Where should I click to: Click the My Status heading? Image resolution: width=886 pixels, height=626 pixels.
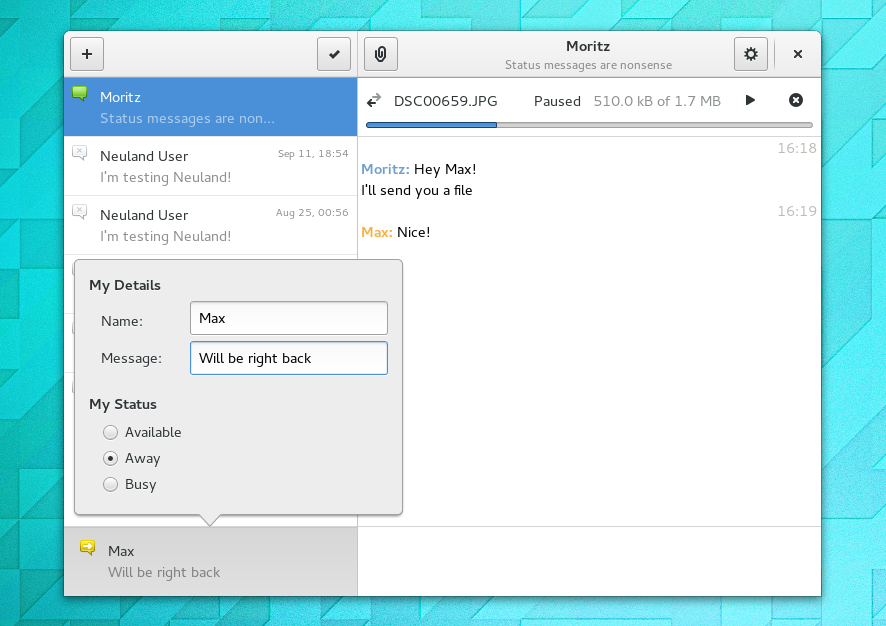coord(123,405)
